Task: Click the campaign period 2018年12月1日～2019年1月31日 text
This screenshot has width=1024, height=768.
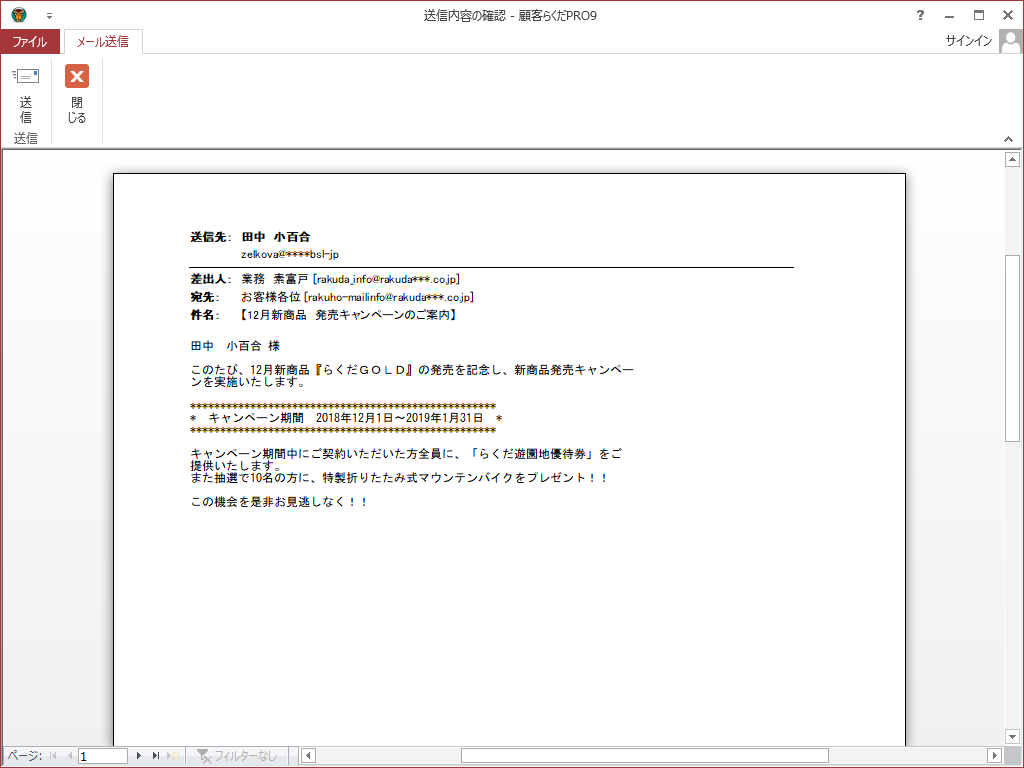Action: 400,418
